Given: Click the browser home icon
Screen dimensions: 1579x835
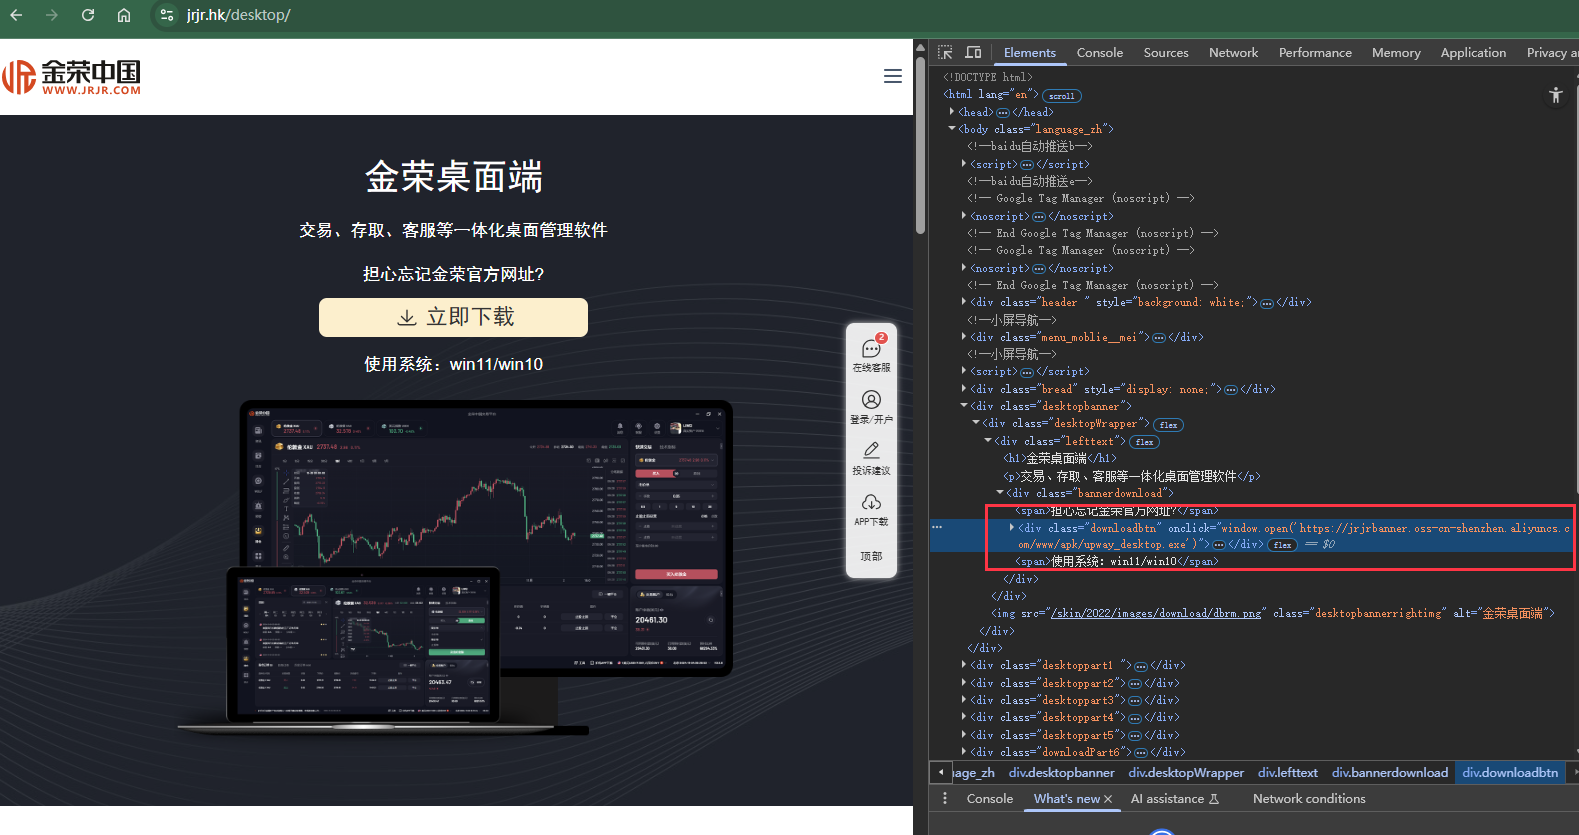Looking at the screenshot, I should pos(124,15).
